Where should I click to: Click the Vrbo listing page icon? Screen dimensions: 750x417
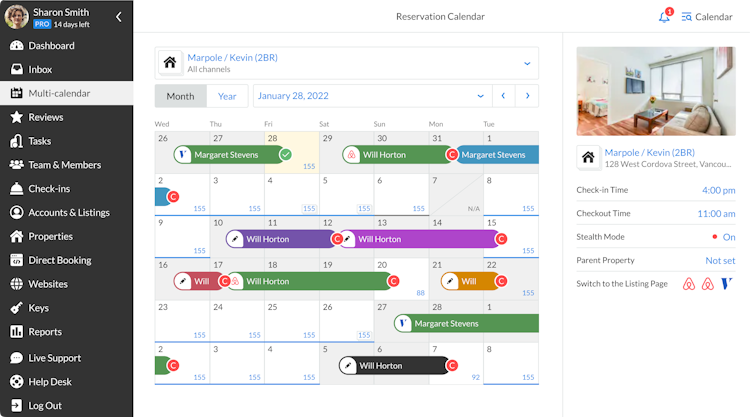pyautogui.click(x=726, y=284)
